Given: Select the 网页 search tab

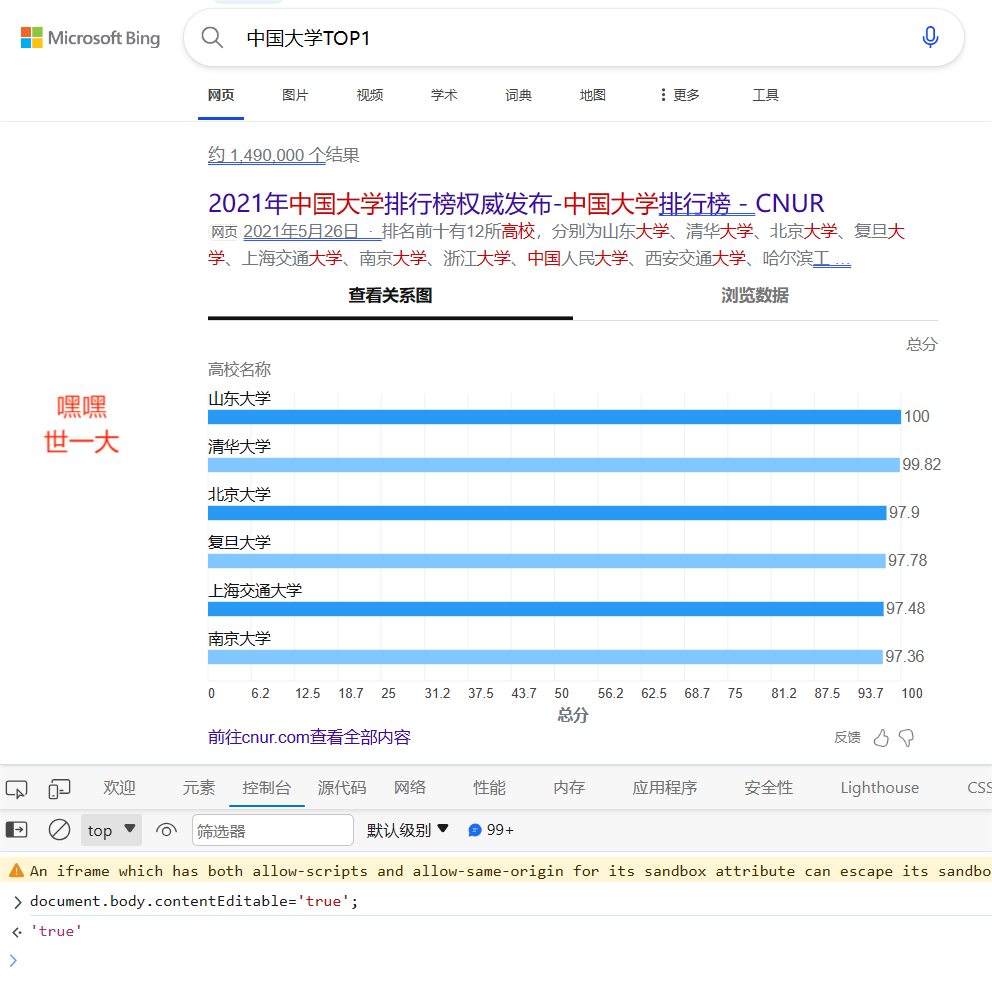Looking at the screenshot, I should (x=221, y=95).
